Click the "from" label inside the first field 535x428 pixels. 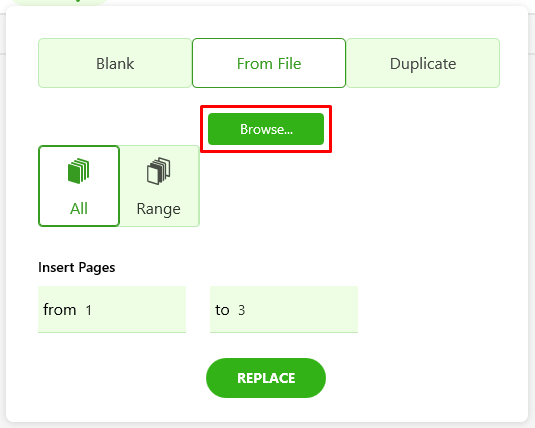click(x=60, y=310)
